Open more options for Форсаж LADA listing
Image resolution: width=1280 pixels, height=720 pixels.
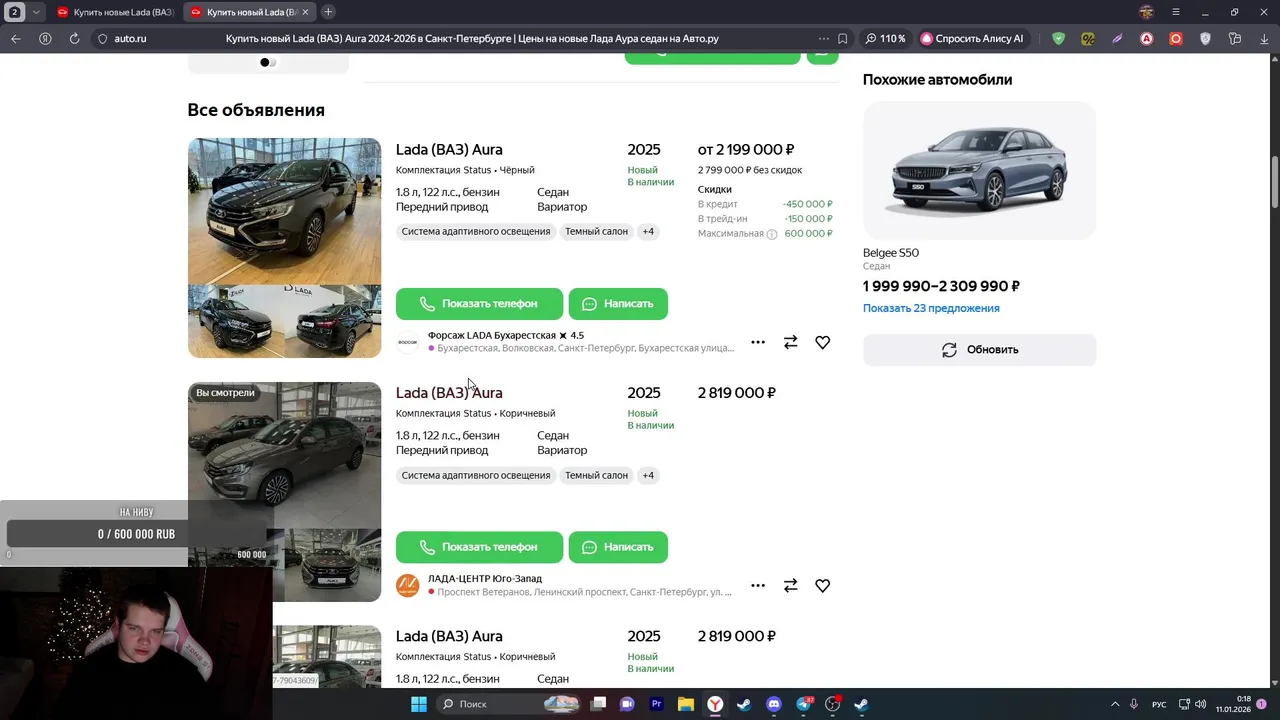tap(758, 342)
